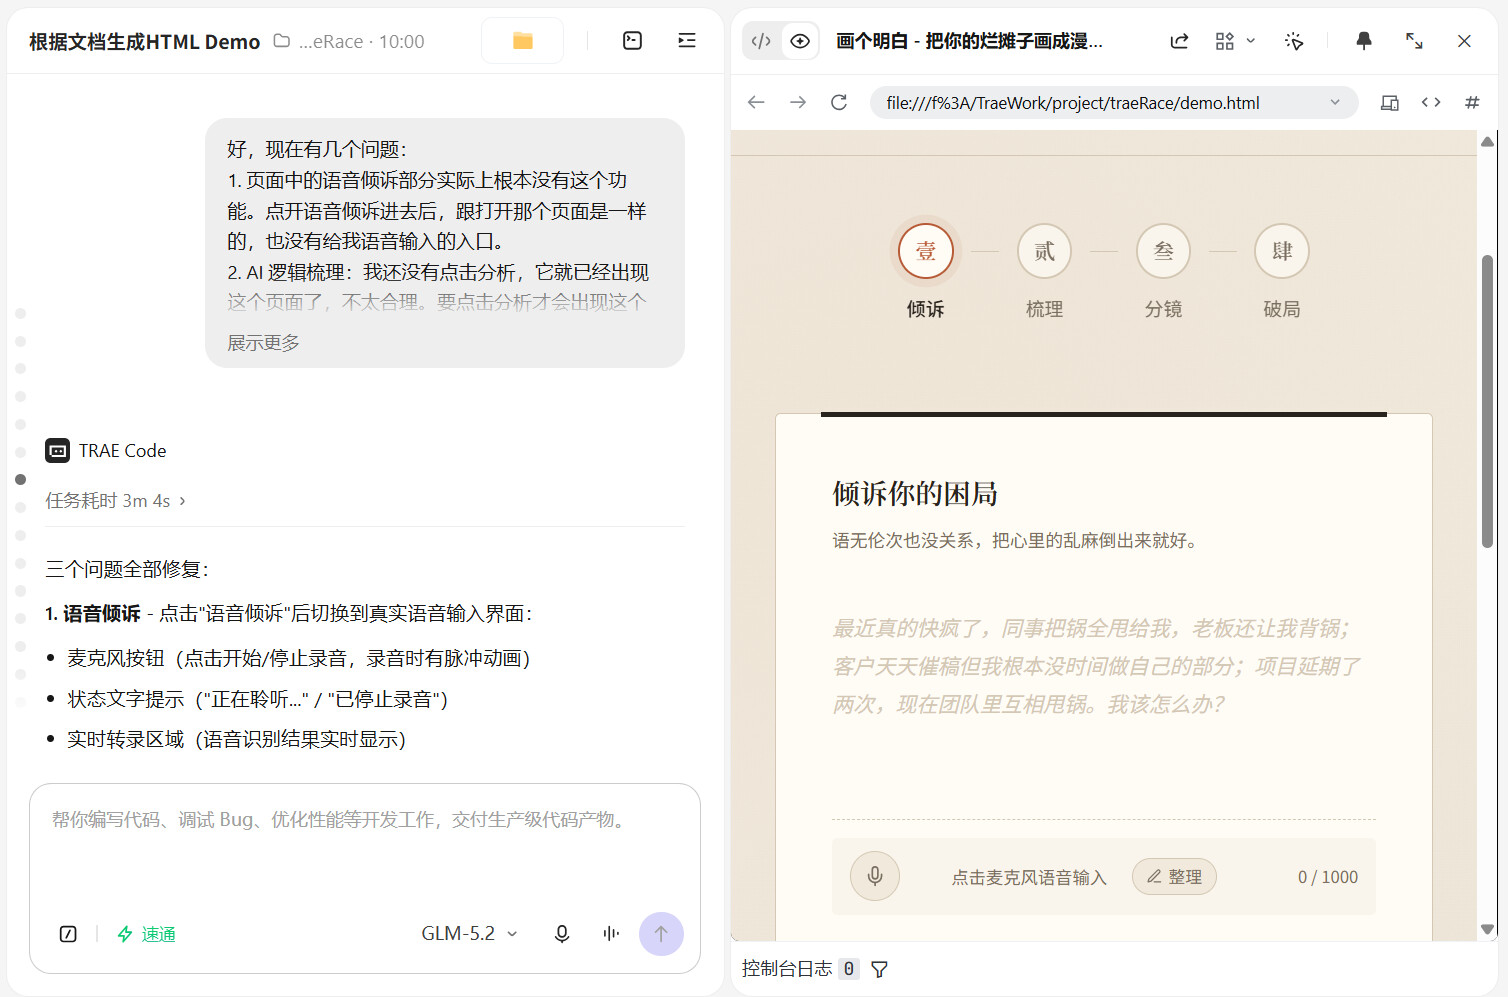Switch to eye preview mode
The image size is (1508, 997).
800,41
